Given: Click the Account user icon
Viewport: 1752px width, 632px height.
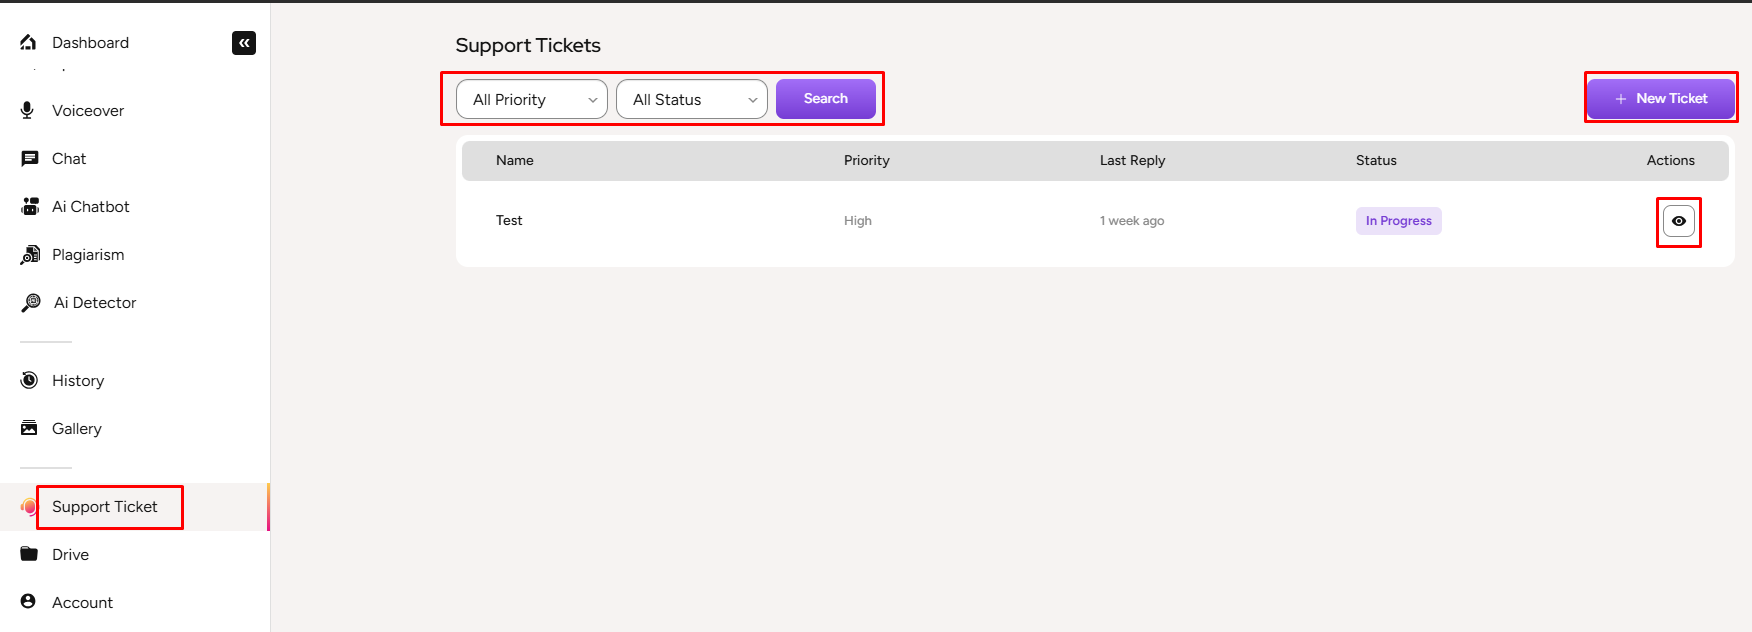Looking at the screenshot, I should click(x=29, y=602).
